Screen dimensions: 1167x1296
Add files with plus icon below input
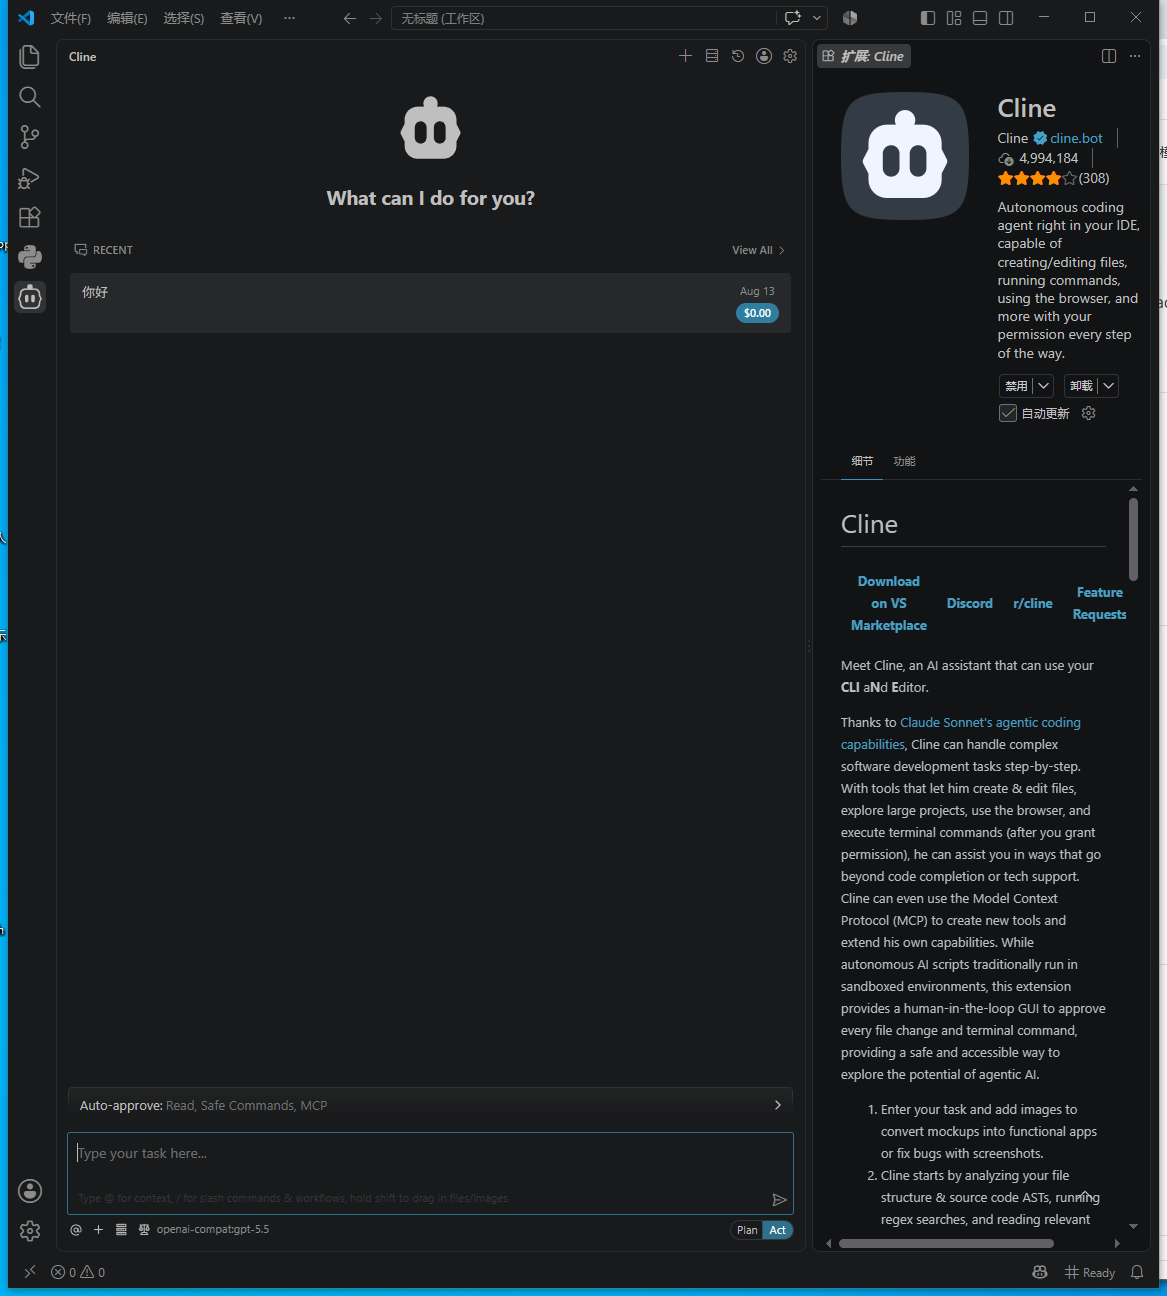98,1230
